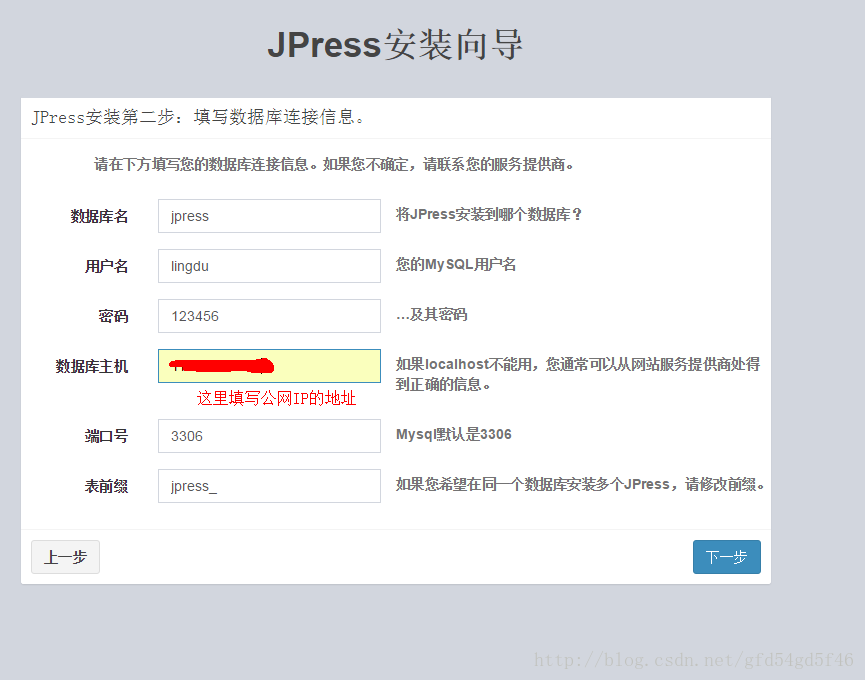Click the hint about 安装多个JPress 修改前缀

(x=580, y=484)
